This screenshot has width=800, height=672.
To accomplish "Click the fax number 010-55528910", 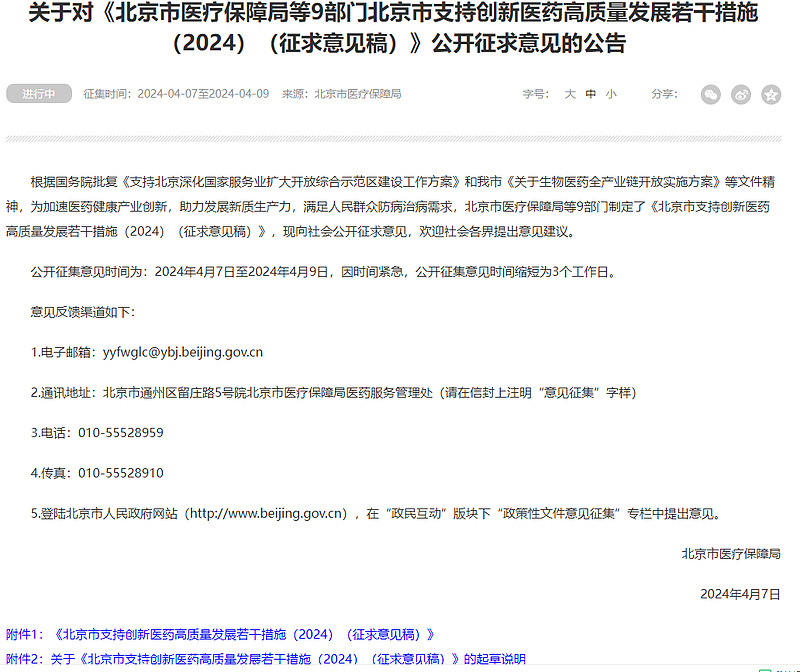I will pyautogui.click(x=121, y=473).
